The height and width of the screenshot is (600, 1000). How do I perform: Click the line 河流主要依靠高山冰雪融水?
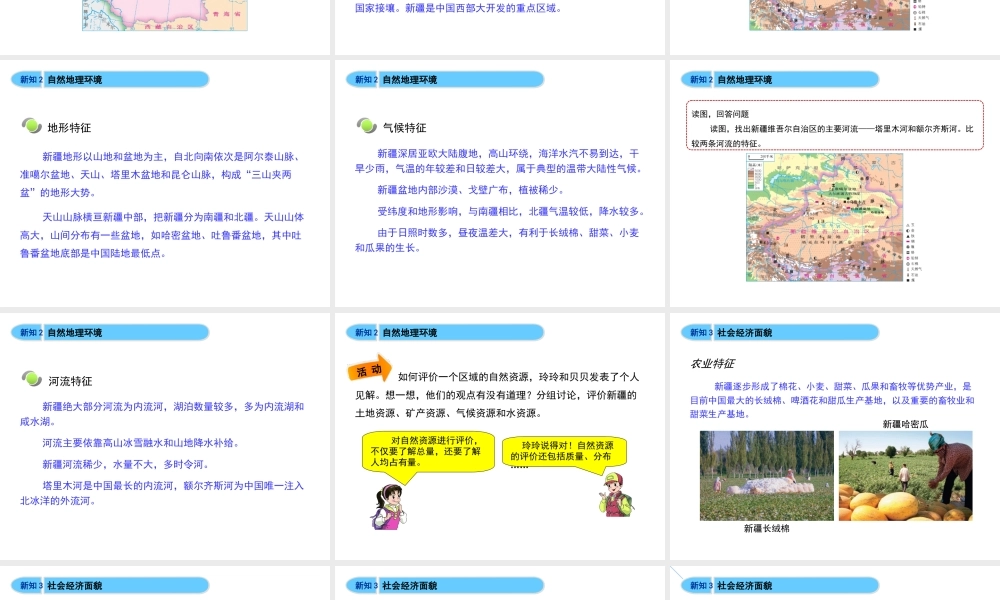[x=140, y=443]
